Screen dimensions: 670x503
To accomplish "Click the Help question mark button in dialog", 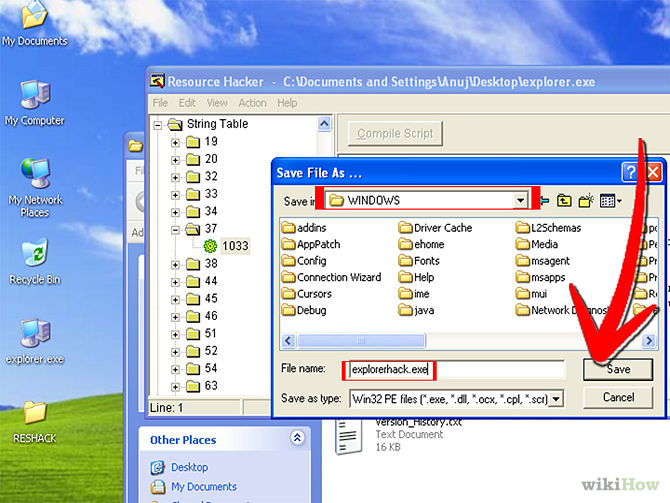I will coord(630,173).
